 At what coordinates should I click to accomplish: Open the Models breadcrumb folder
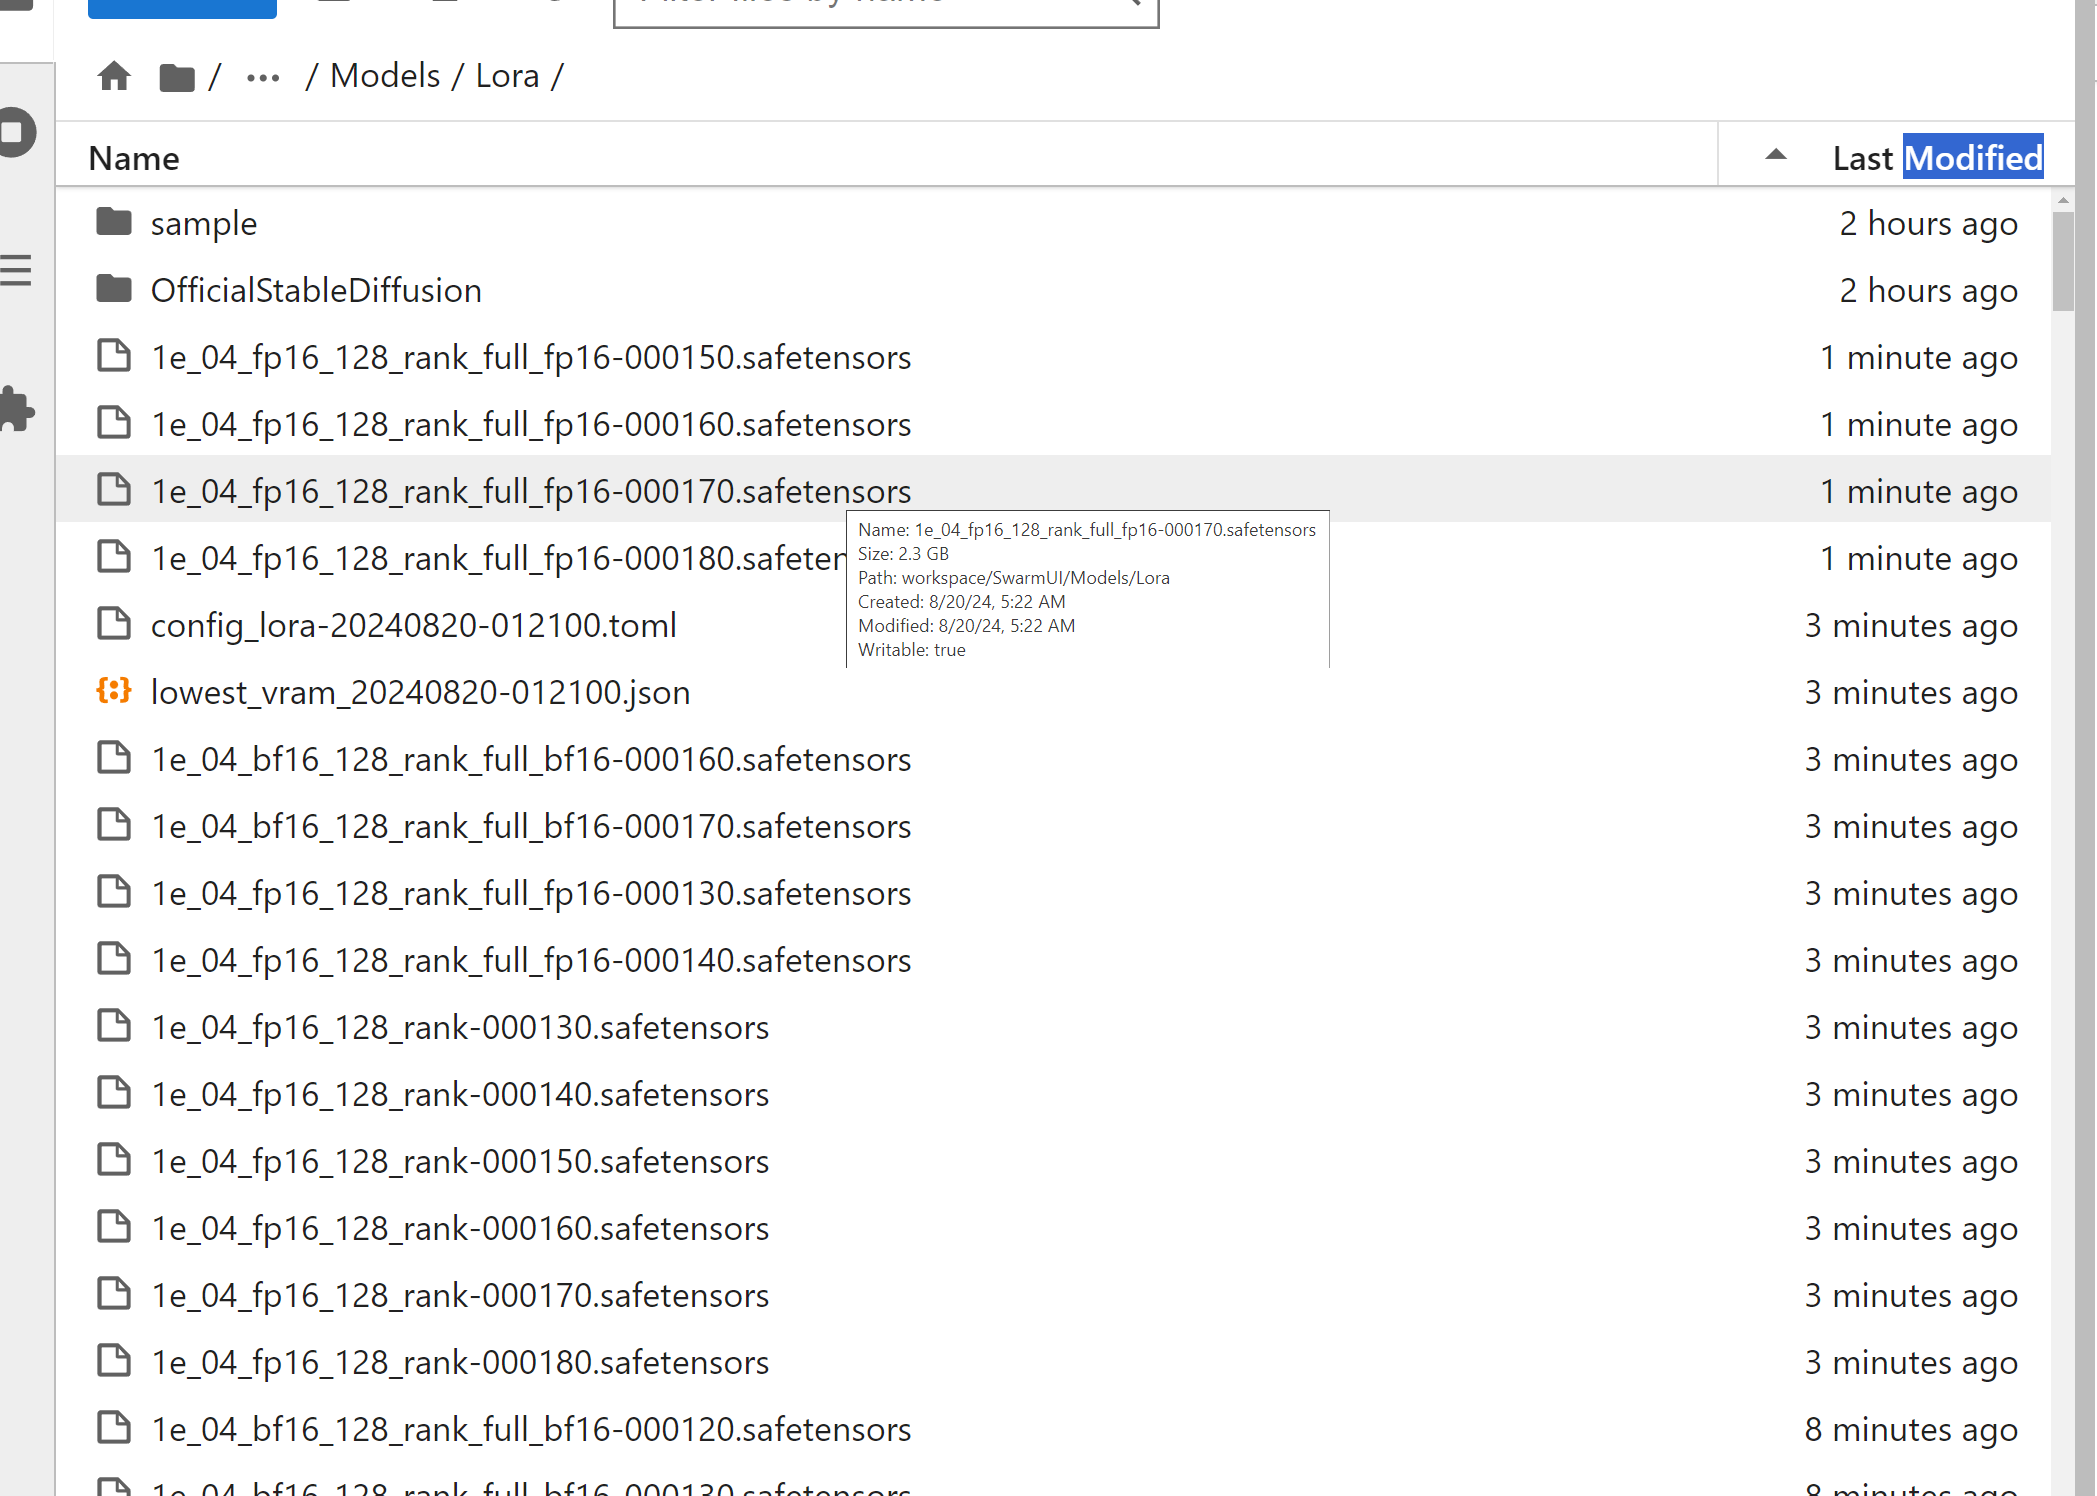coord(385,76)
